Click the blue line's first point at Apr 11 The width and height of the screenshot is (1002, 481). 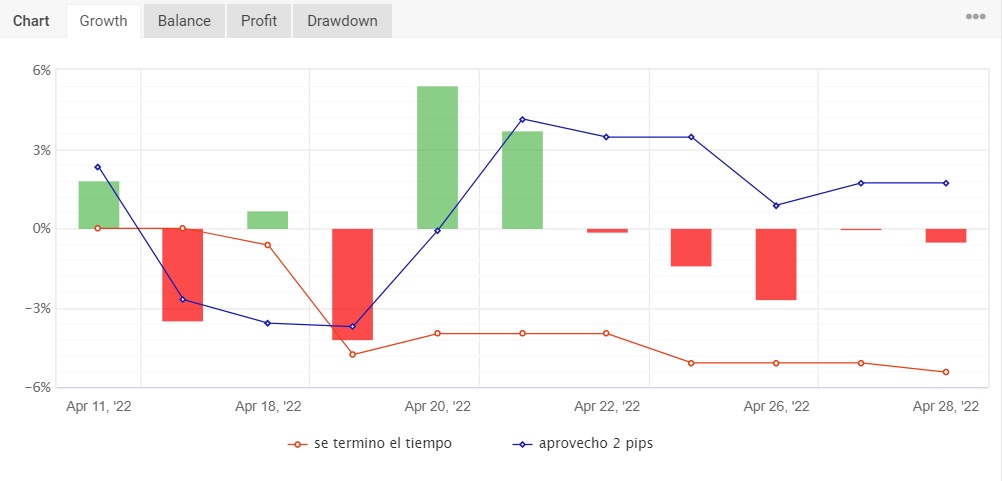98,167
